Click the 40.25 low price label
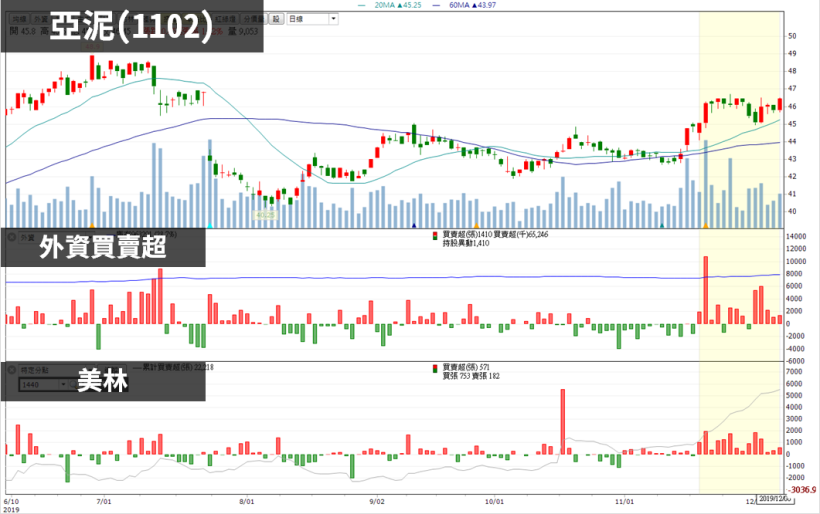 tap(265, 214)
